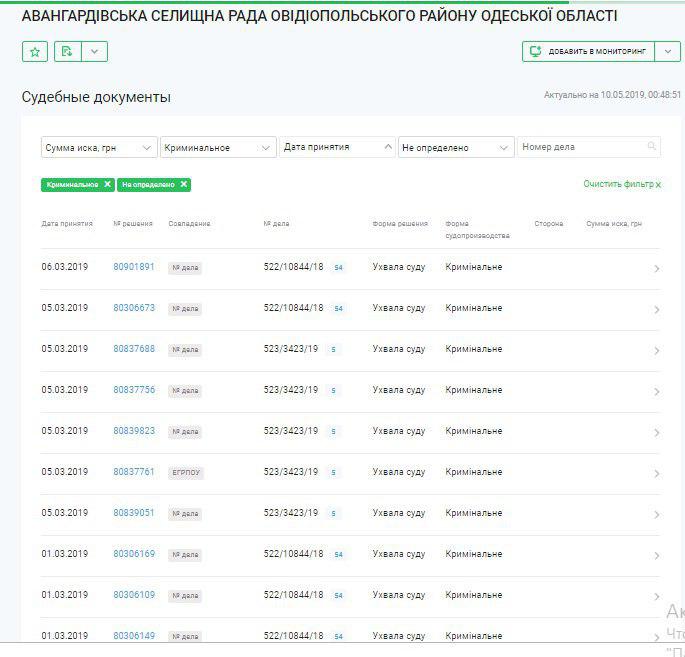
Task: Open the Сумма иска, грн dropdown
Action: (99, 147)
